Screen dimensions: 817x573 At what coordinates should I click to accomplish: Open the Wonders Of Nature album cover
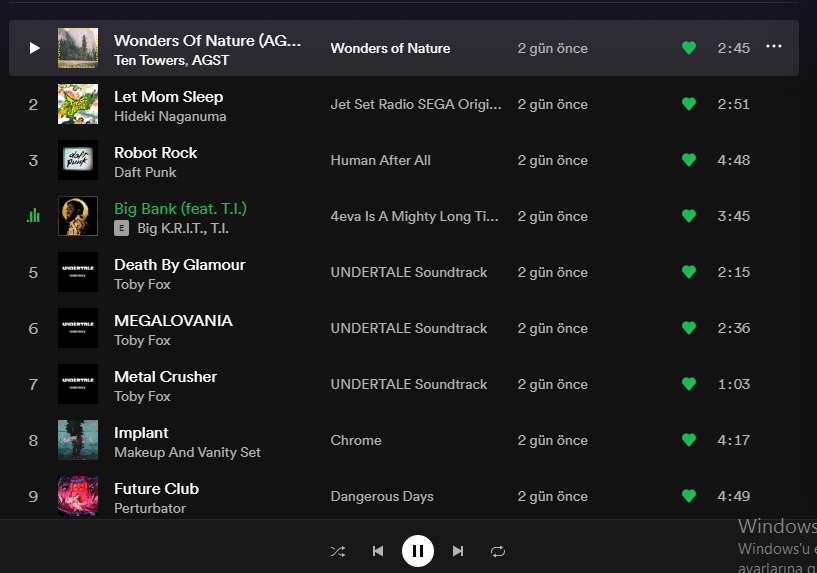(78, 48)
